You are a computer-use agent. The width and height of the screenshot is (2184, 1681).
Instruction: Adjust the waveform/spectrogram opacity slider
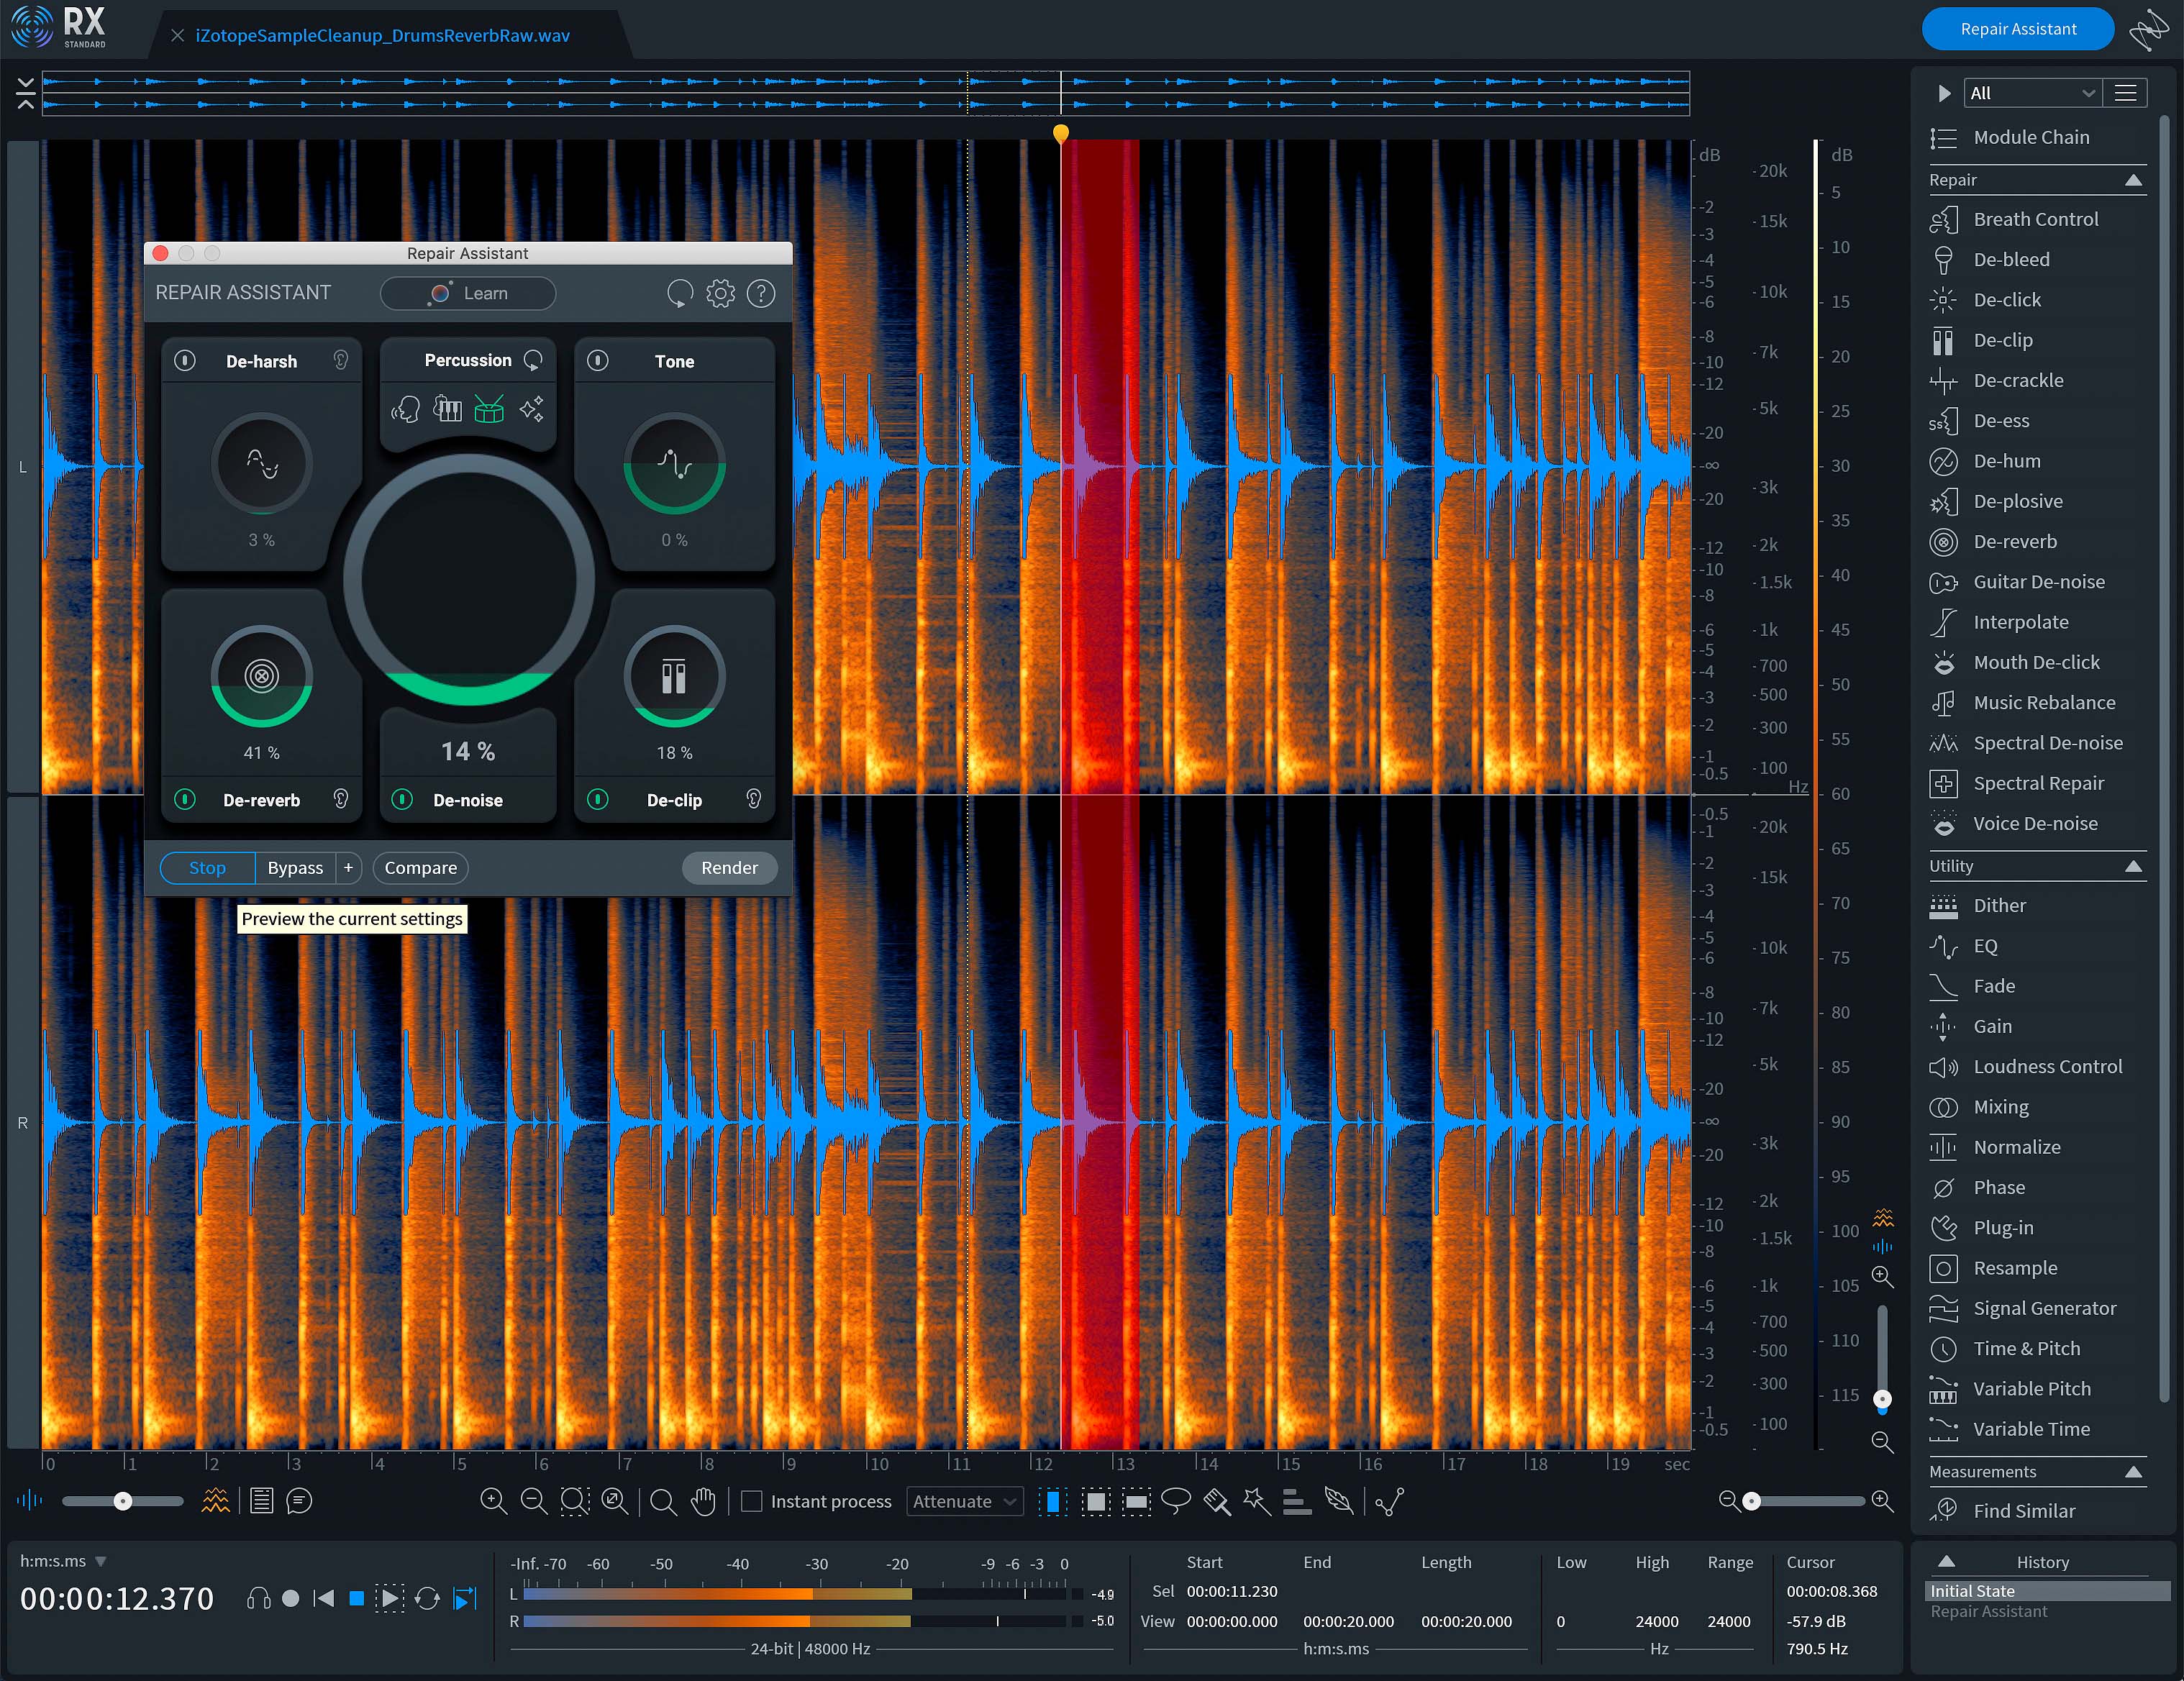pyautogui.click(x=123, y=1501)
